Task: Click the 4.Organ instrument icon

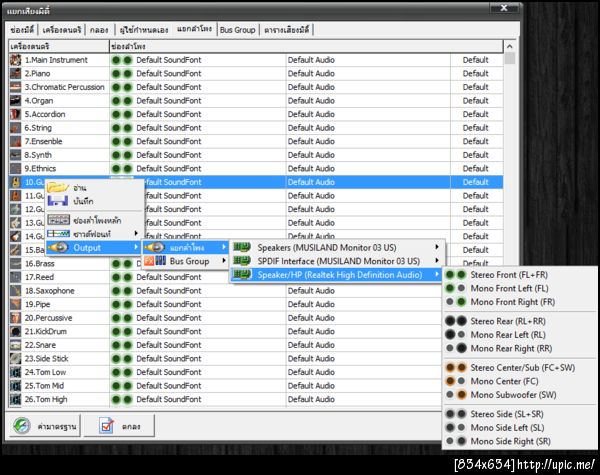Action: pyautogui.click(x=15, y=101)
